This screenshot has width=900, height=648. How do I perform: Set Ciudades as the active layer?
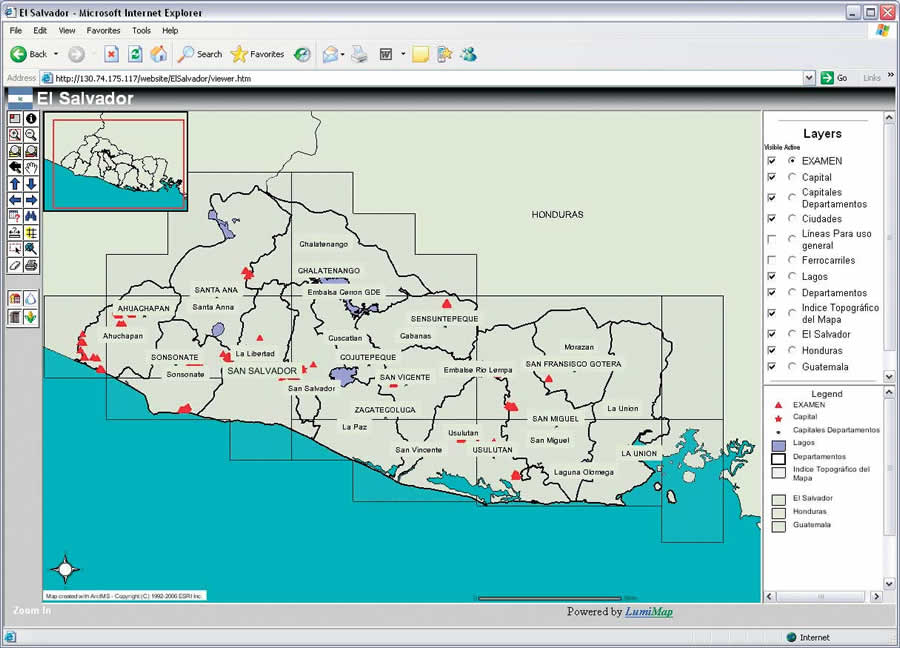click(792, 219)
